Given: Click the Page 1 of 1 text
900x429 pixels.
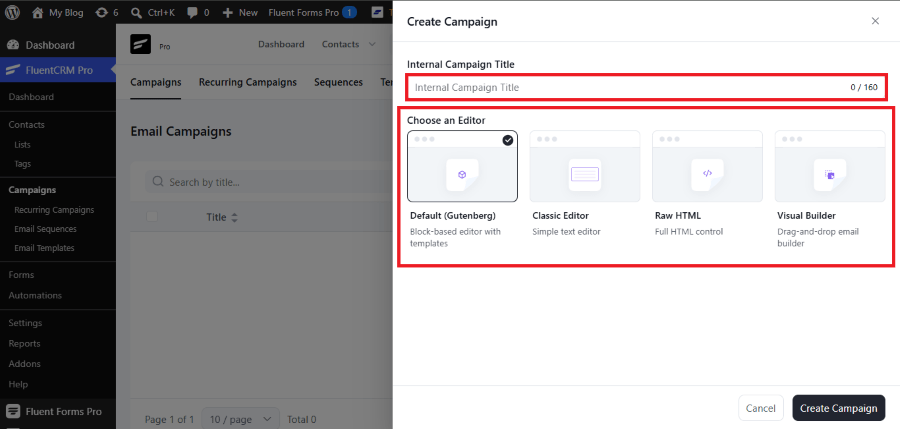Looking at the screenshot, I should point(169,420).
